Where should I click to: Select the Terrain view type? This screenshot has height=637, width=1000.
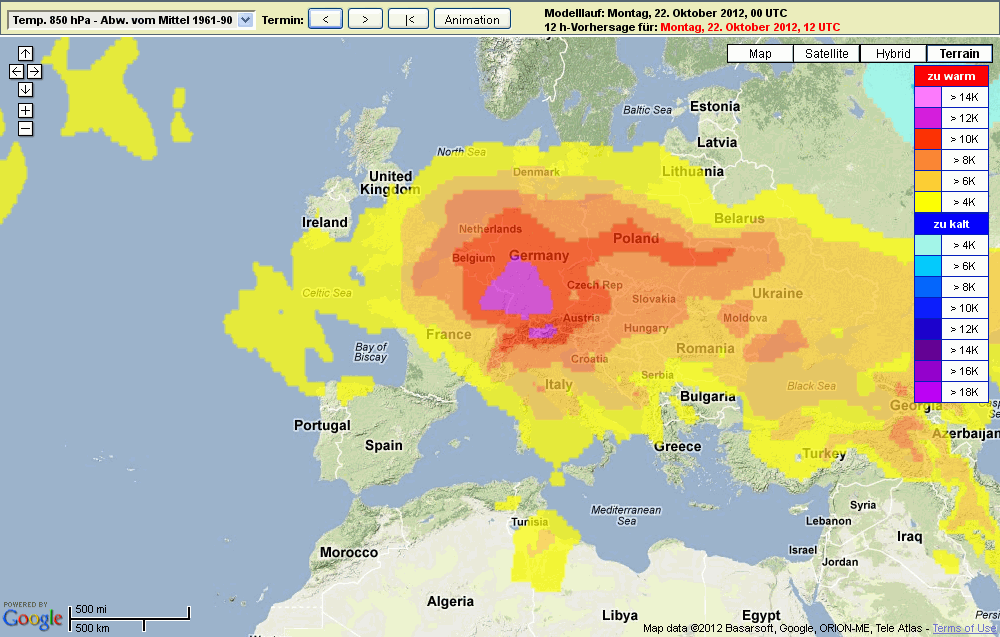959,54
